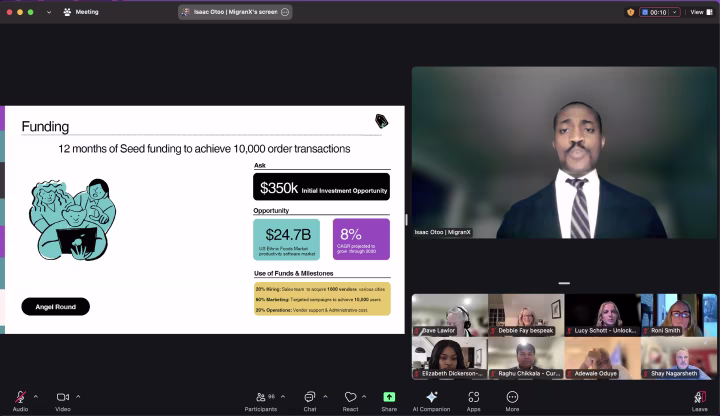Select Roni Smith video thumbnail
This screenshot has width=720, height=416.
click(x=679, y=315)
